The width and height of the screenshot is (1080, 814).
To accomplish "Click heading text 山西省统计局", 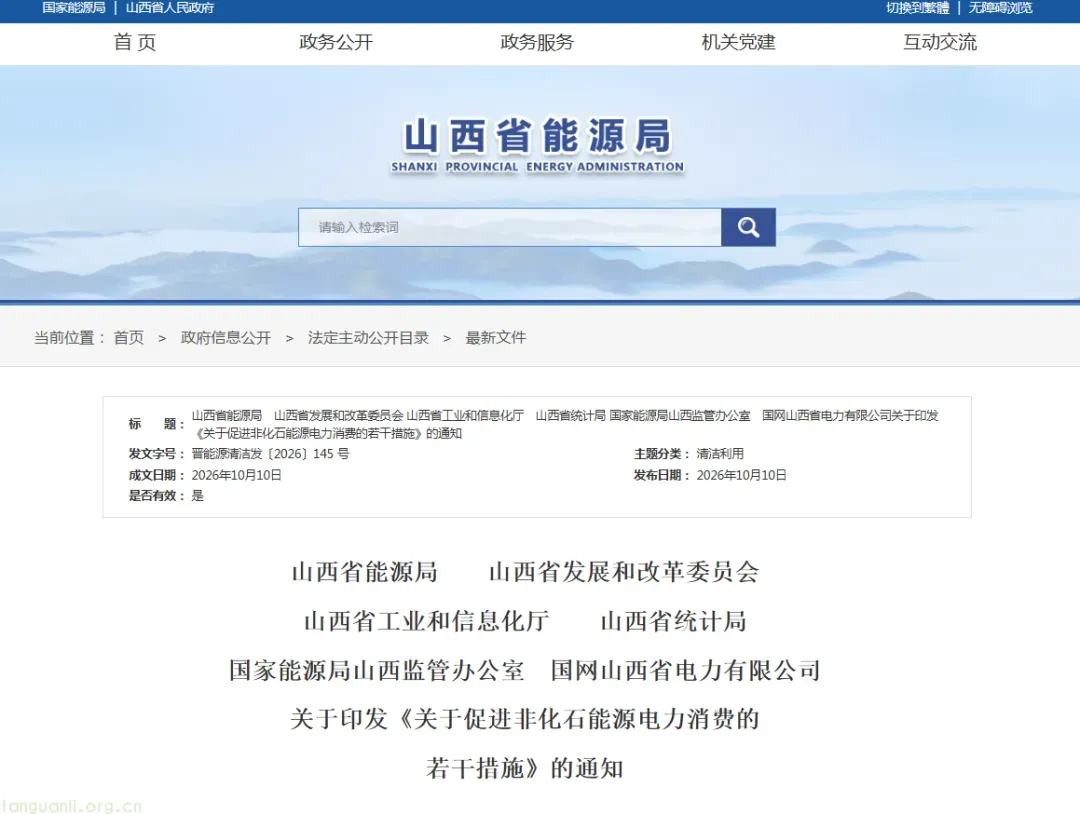I will [674, 621].
